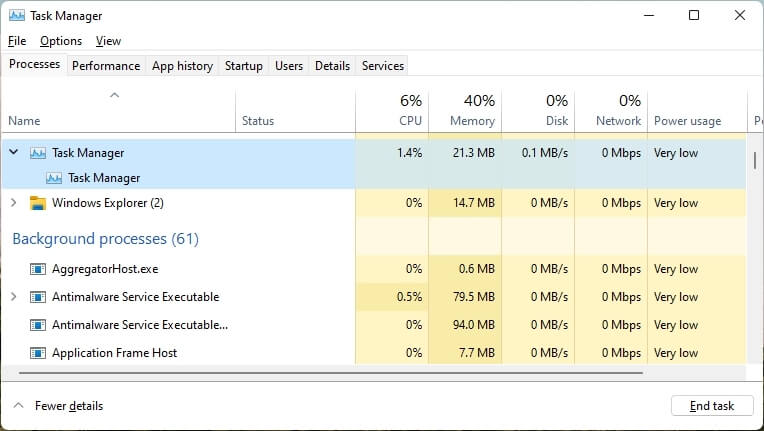This screenshot has width=764, height=431.
Task: Click the icon beside the 94.0 MB Antimalware process
Action: click(x=38, y=325)
